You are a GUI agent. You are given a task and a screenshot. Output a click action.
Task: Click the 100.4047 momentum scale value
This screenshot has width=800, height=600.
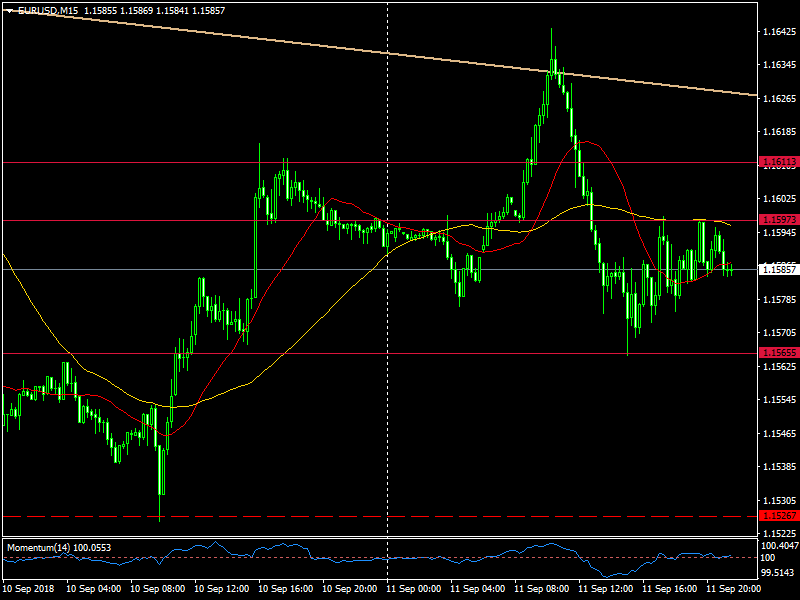coord(778,547)
